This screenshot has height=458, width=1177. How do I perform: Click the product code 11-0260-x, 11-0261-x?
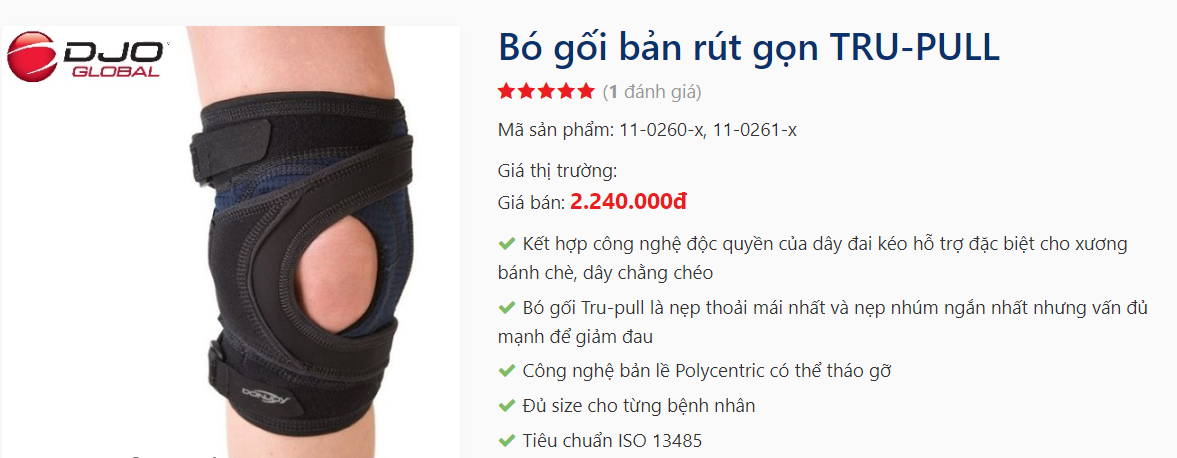708,131
